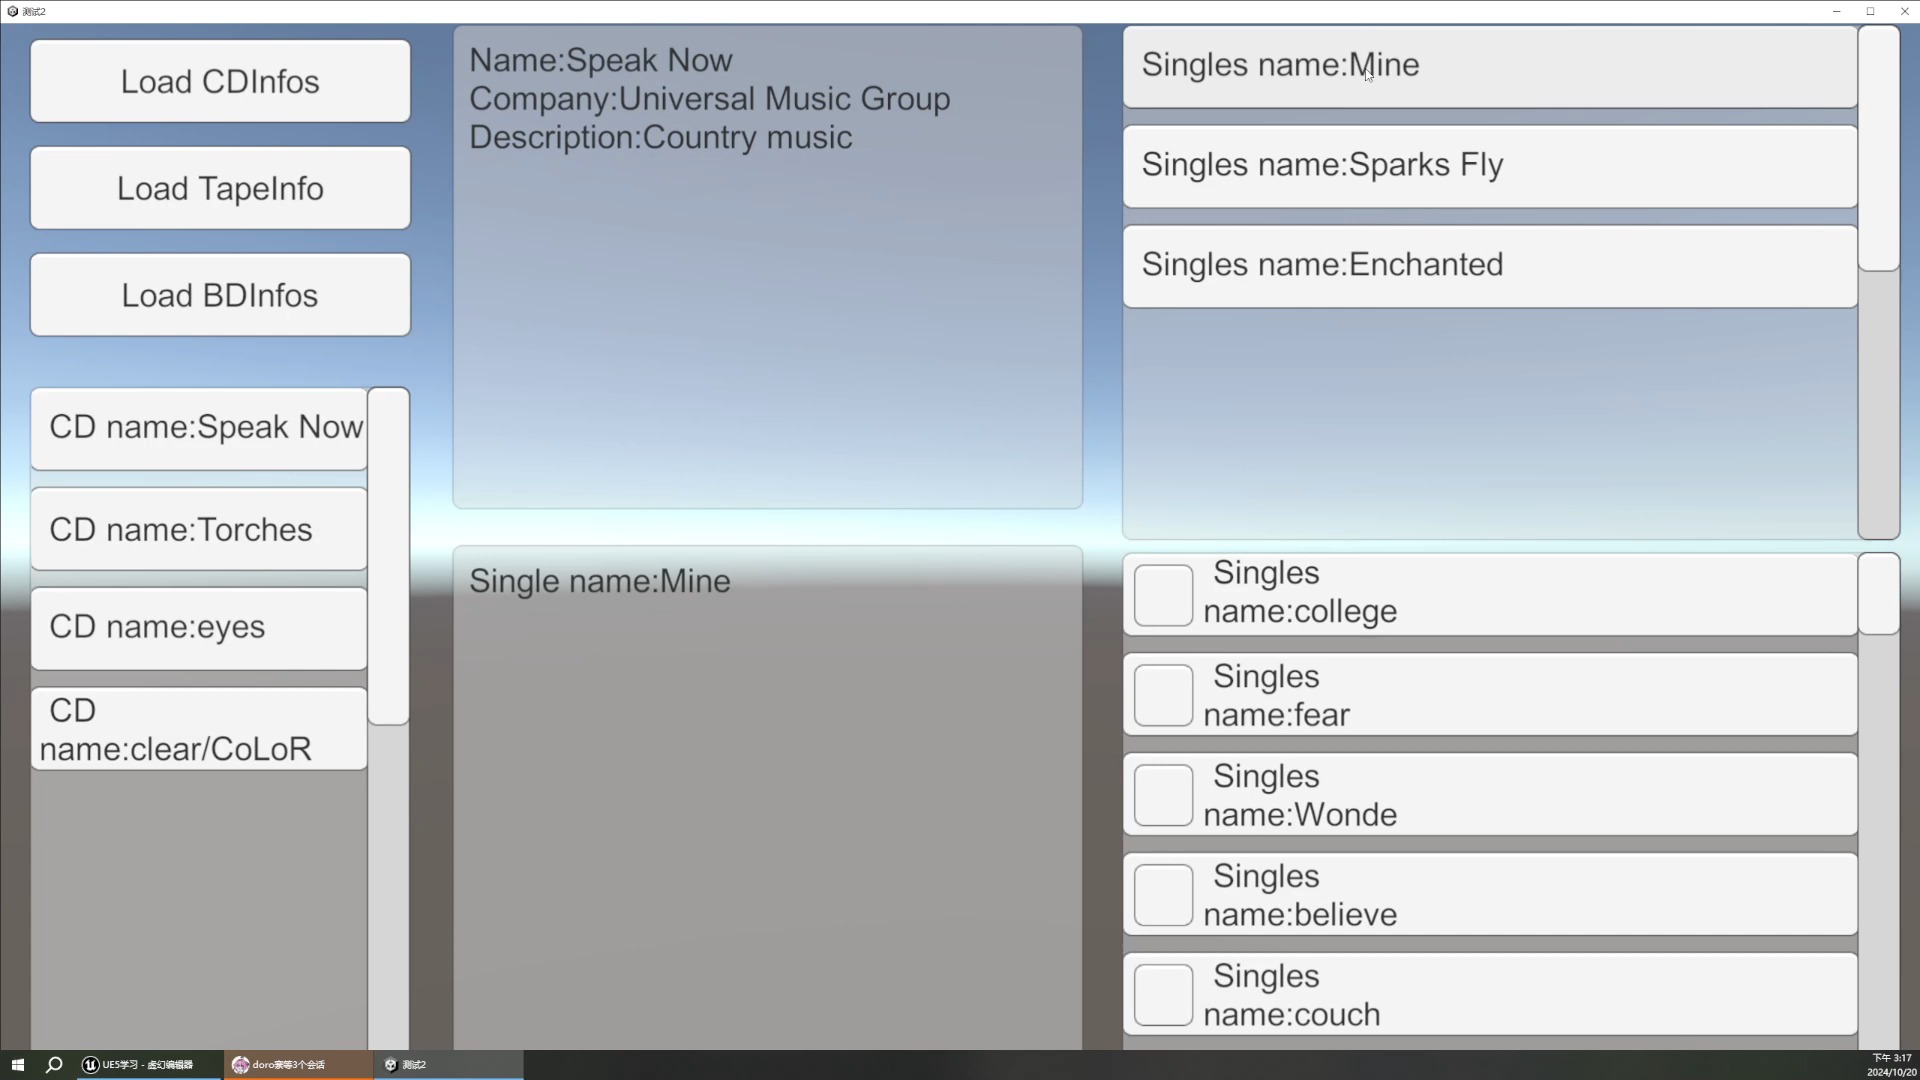Click the checkbox singles list scrollbar handle
This screenshot has width=1920, height=1080.
[1879, 594]
